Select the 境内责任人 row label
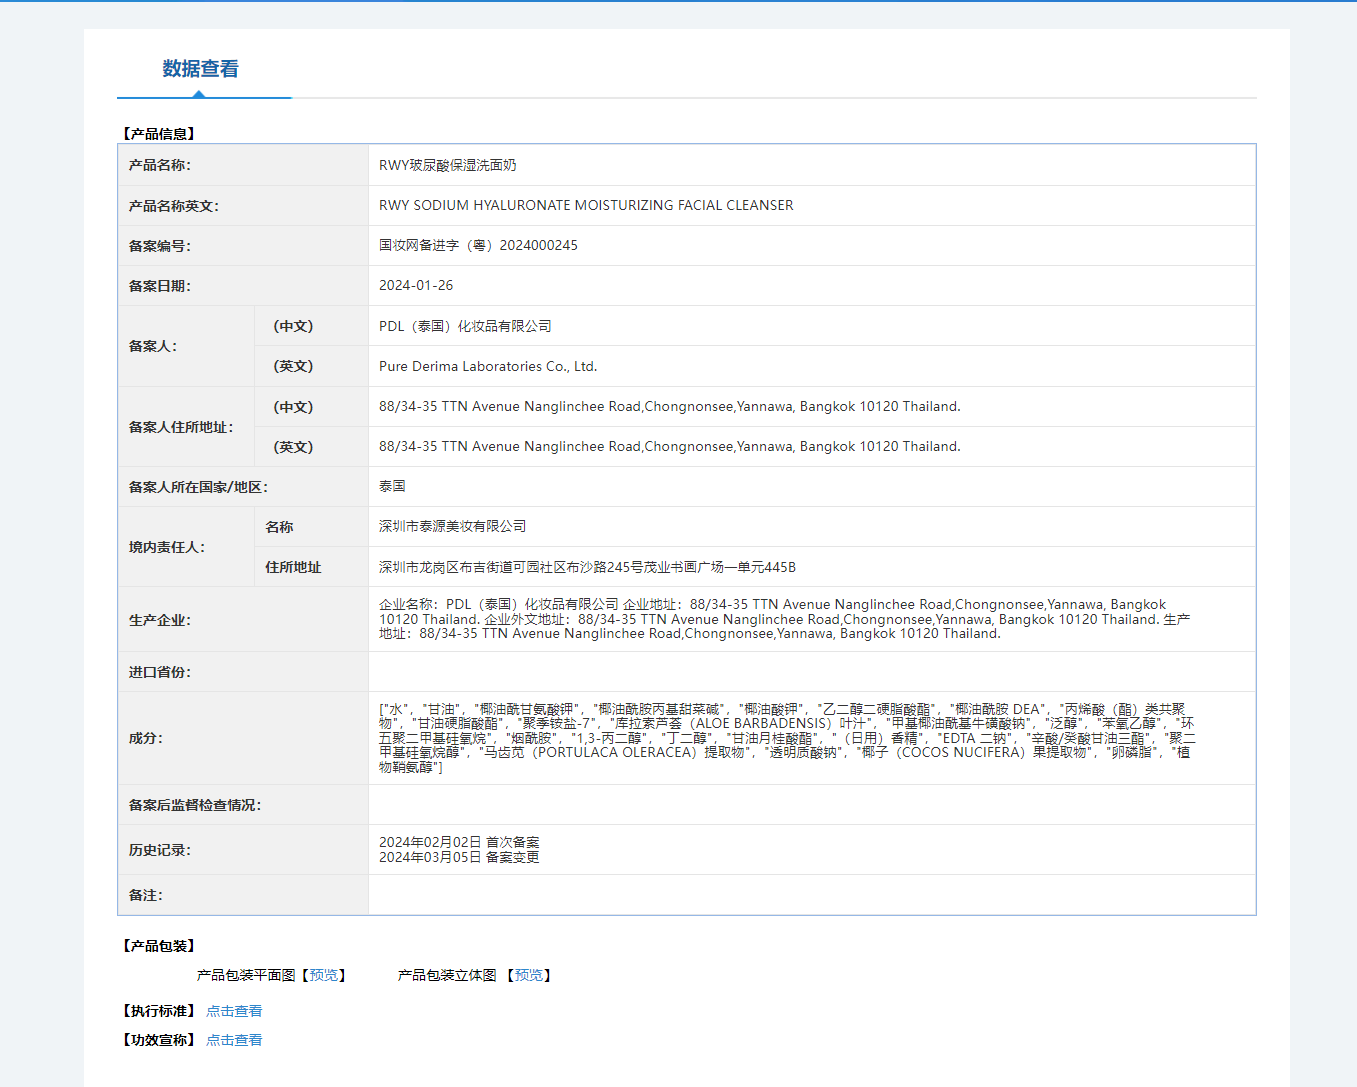The image size is (1357, 1087). (167, 547)
